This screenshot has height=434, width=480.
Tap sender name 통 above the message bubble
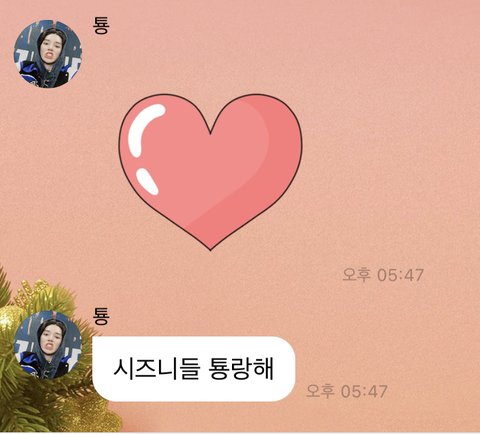tap(101, 316)
